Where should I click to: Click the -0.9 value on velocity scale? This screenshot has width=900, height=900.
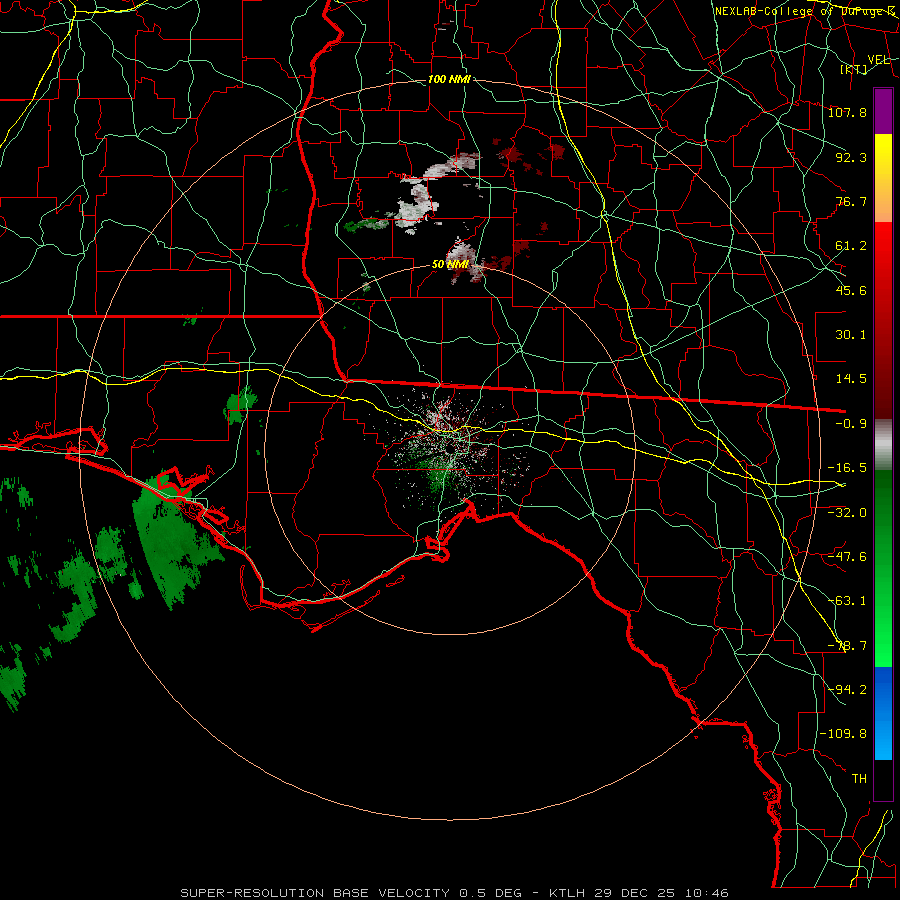(x=851, y=424)
